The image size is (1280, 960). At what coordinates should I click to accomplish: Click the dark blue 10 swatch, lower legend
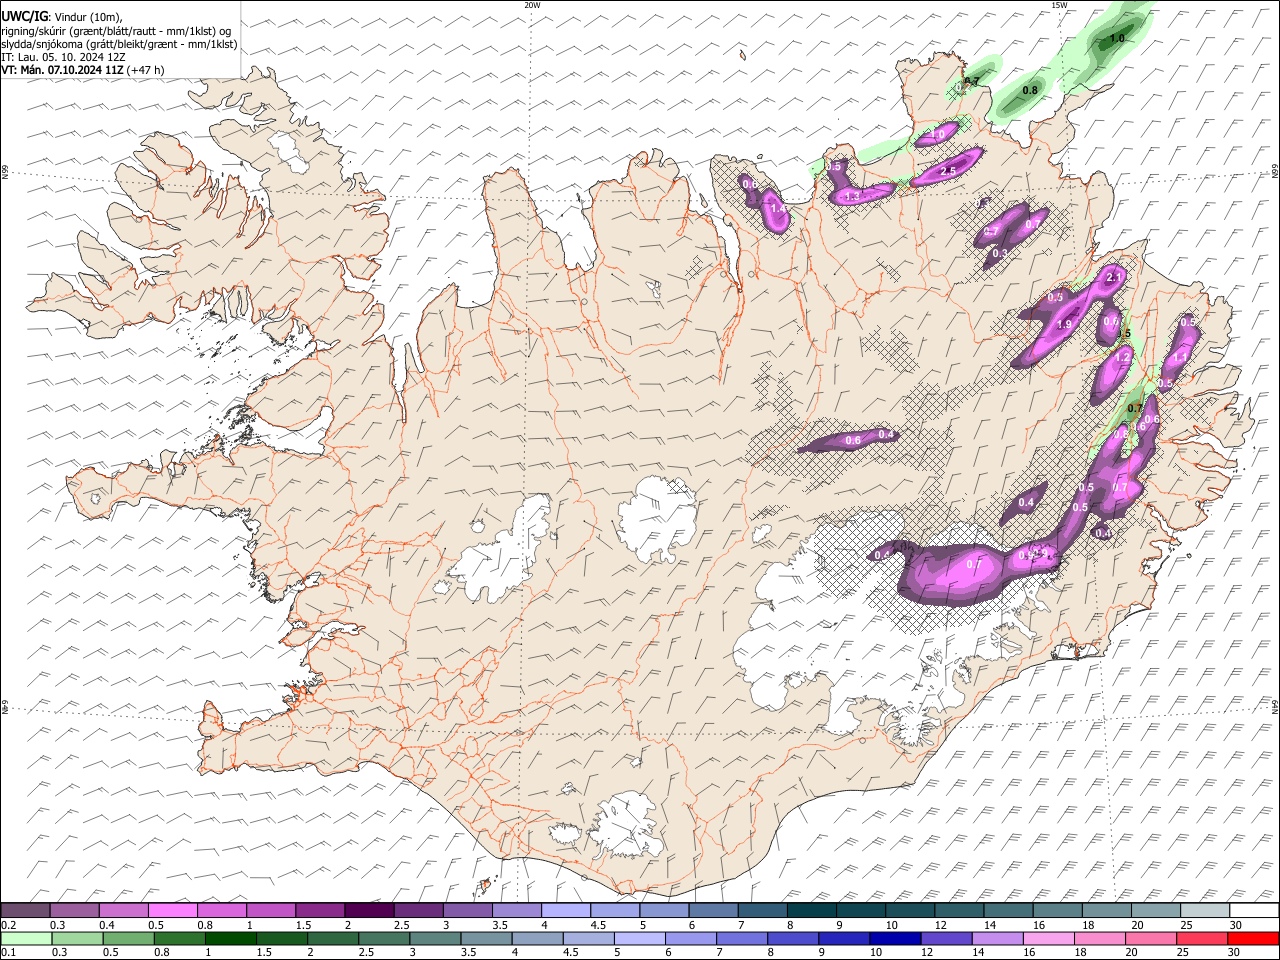click(x=895, y=938)
